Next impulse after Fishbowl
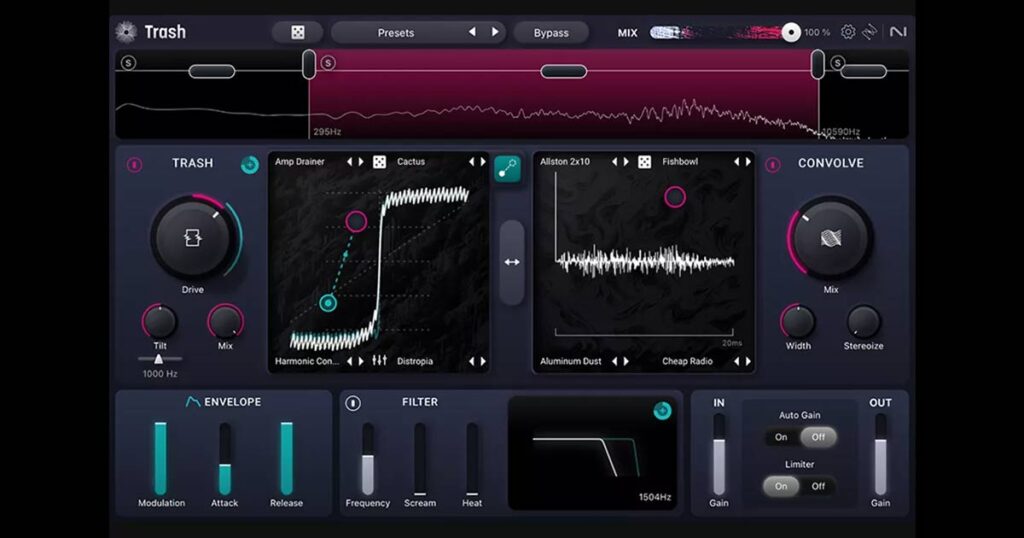 tap(748, 162)
